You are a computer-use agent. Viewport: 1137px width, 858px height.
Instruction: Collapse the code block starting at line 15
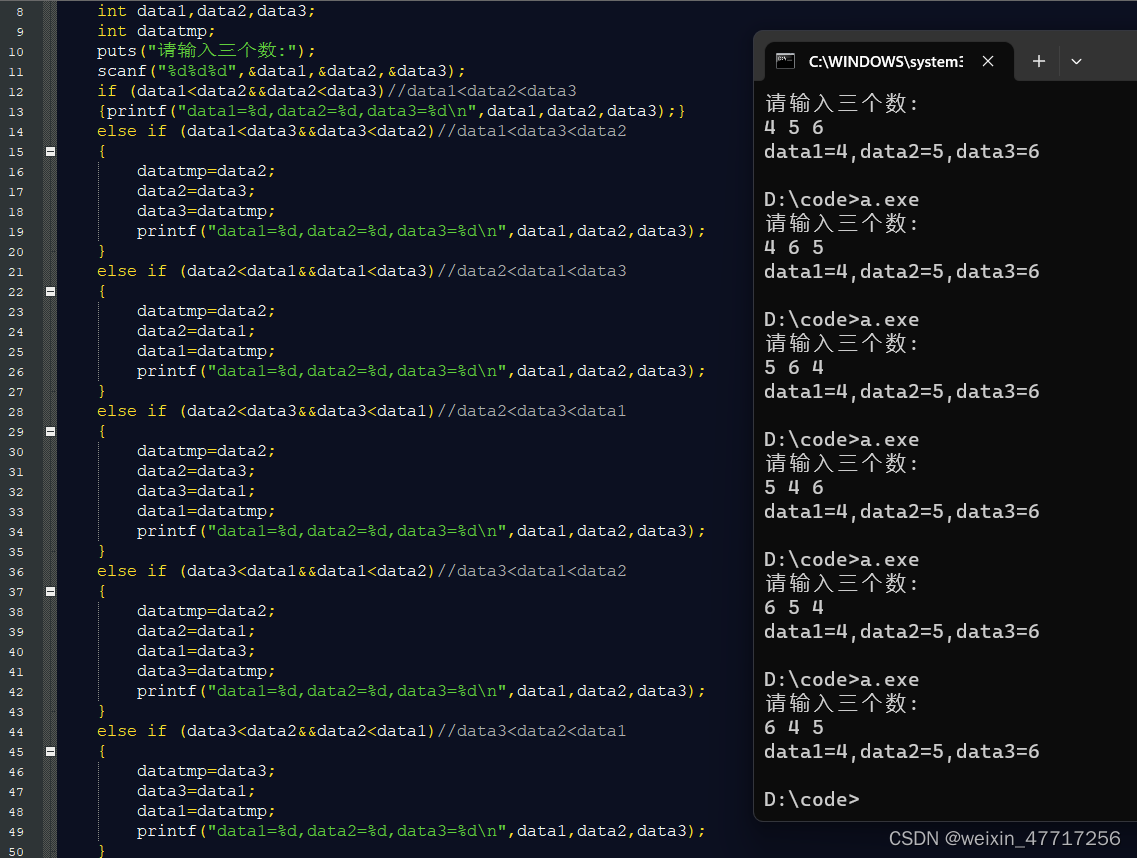[x=49, y=151]
